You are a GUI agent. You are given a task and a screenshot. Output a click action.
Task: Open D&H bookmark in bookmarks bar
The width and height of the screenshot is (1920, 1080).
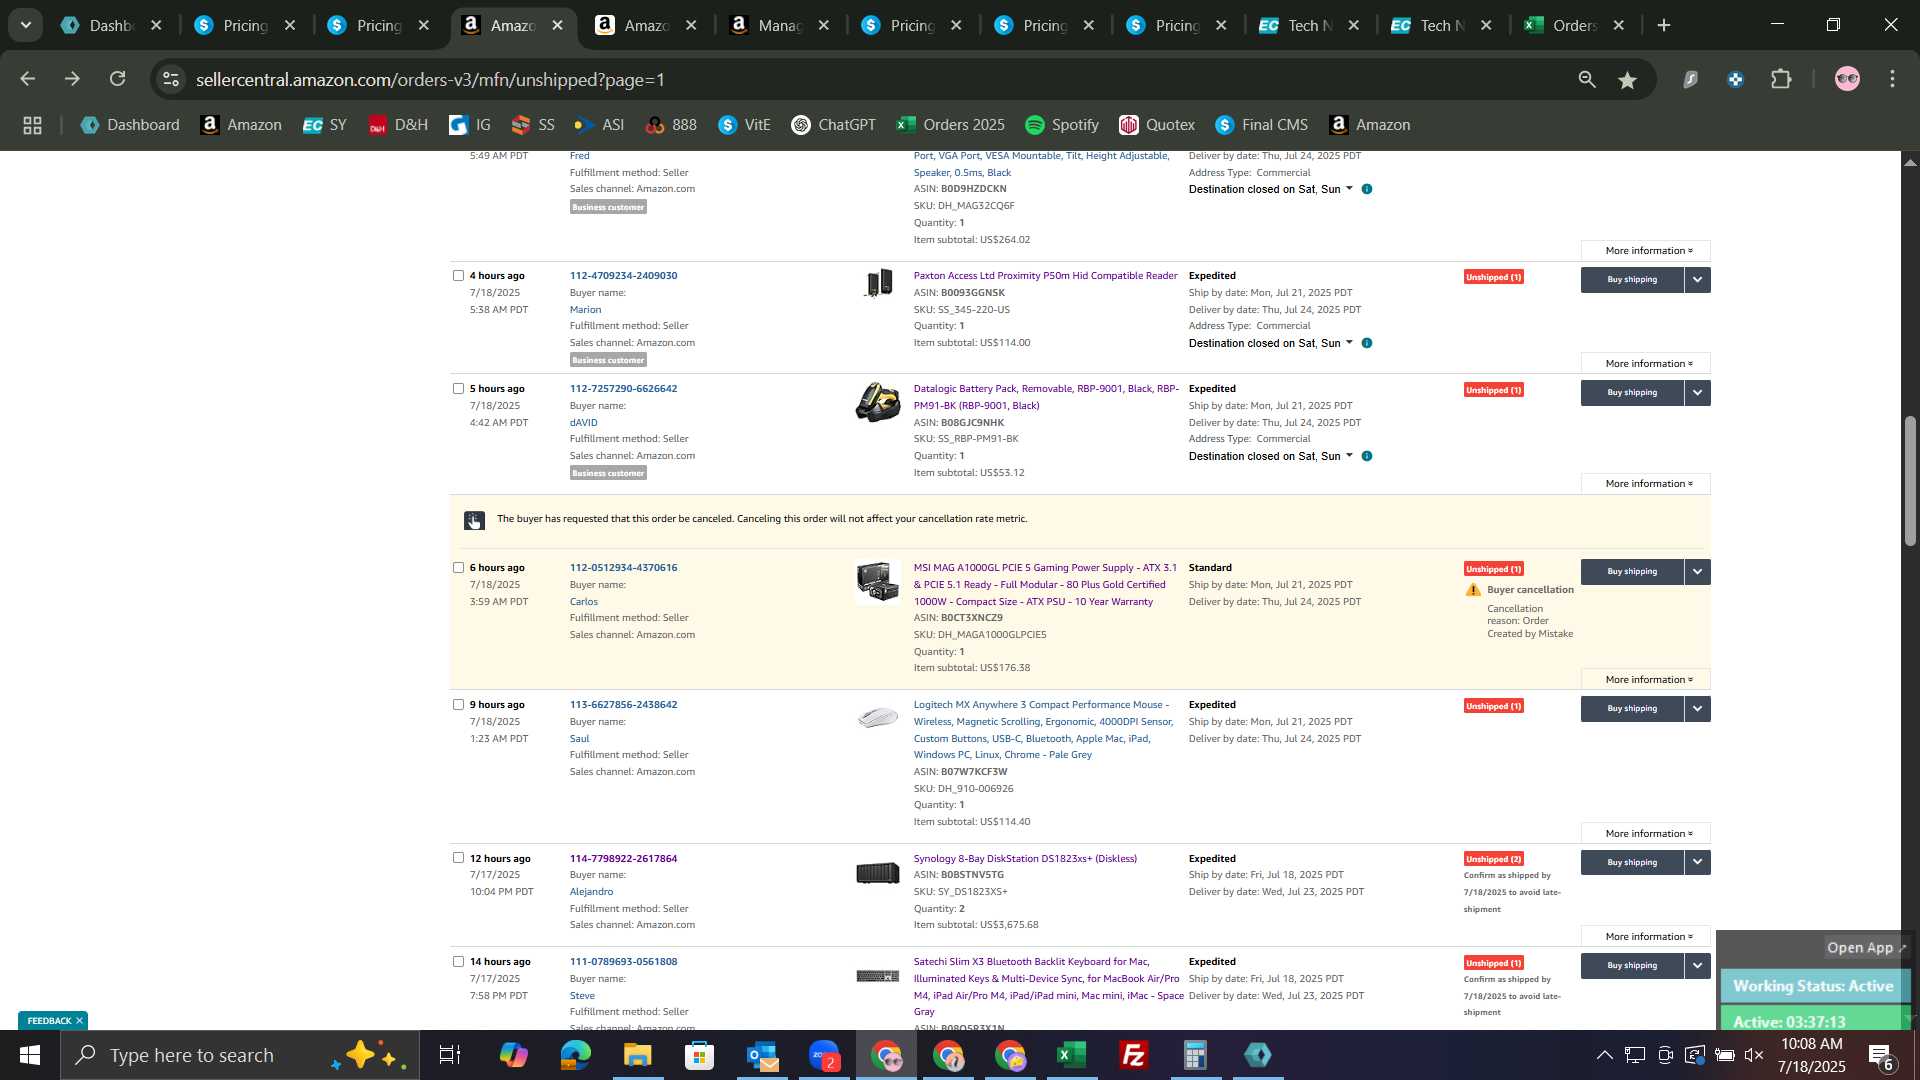point(399,125)
